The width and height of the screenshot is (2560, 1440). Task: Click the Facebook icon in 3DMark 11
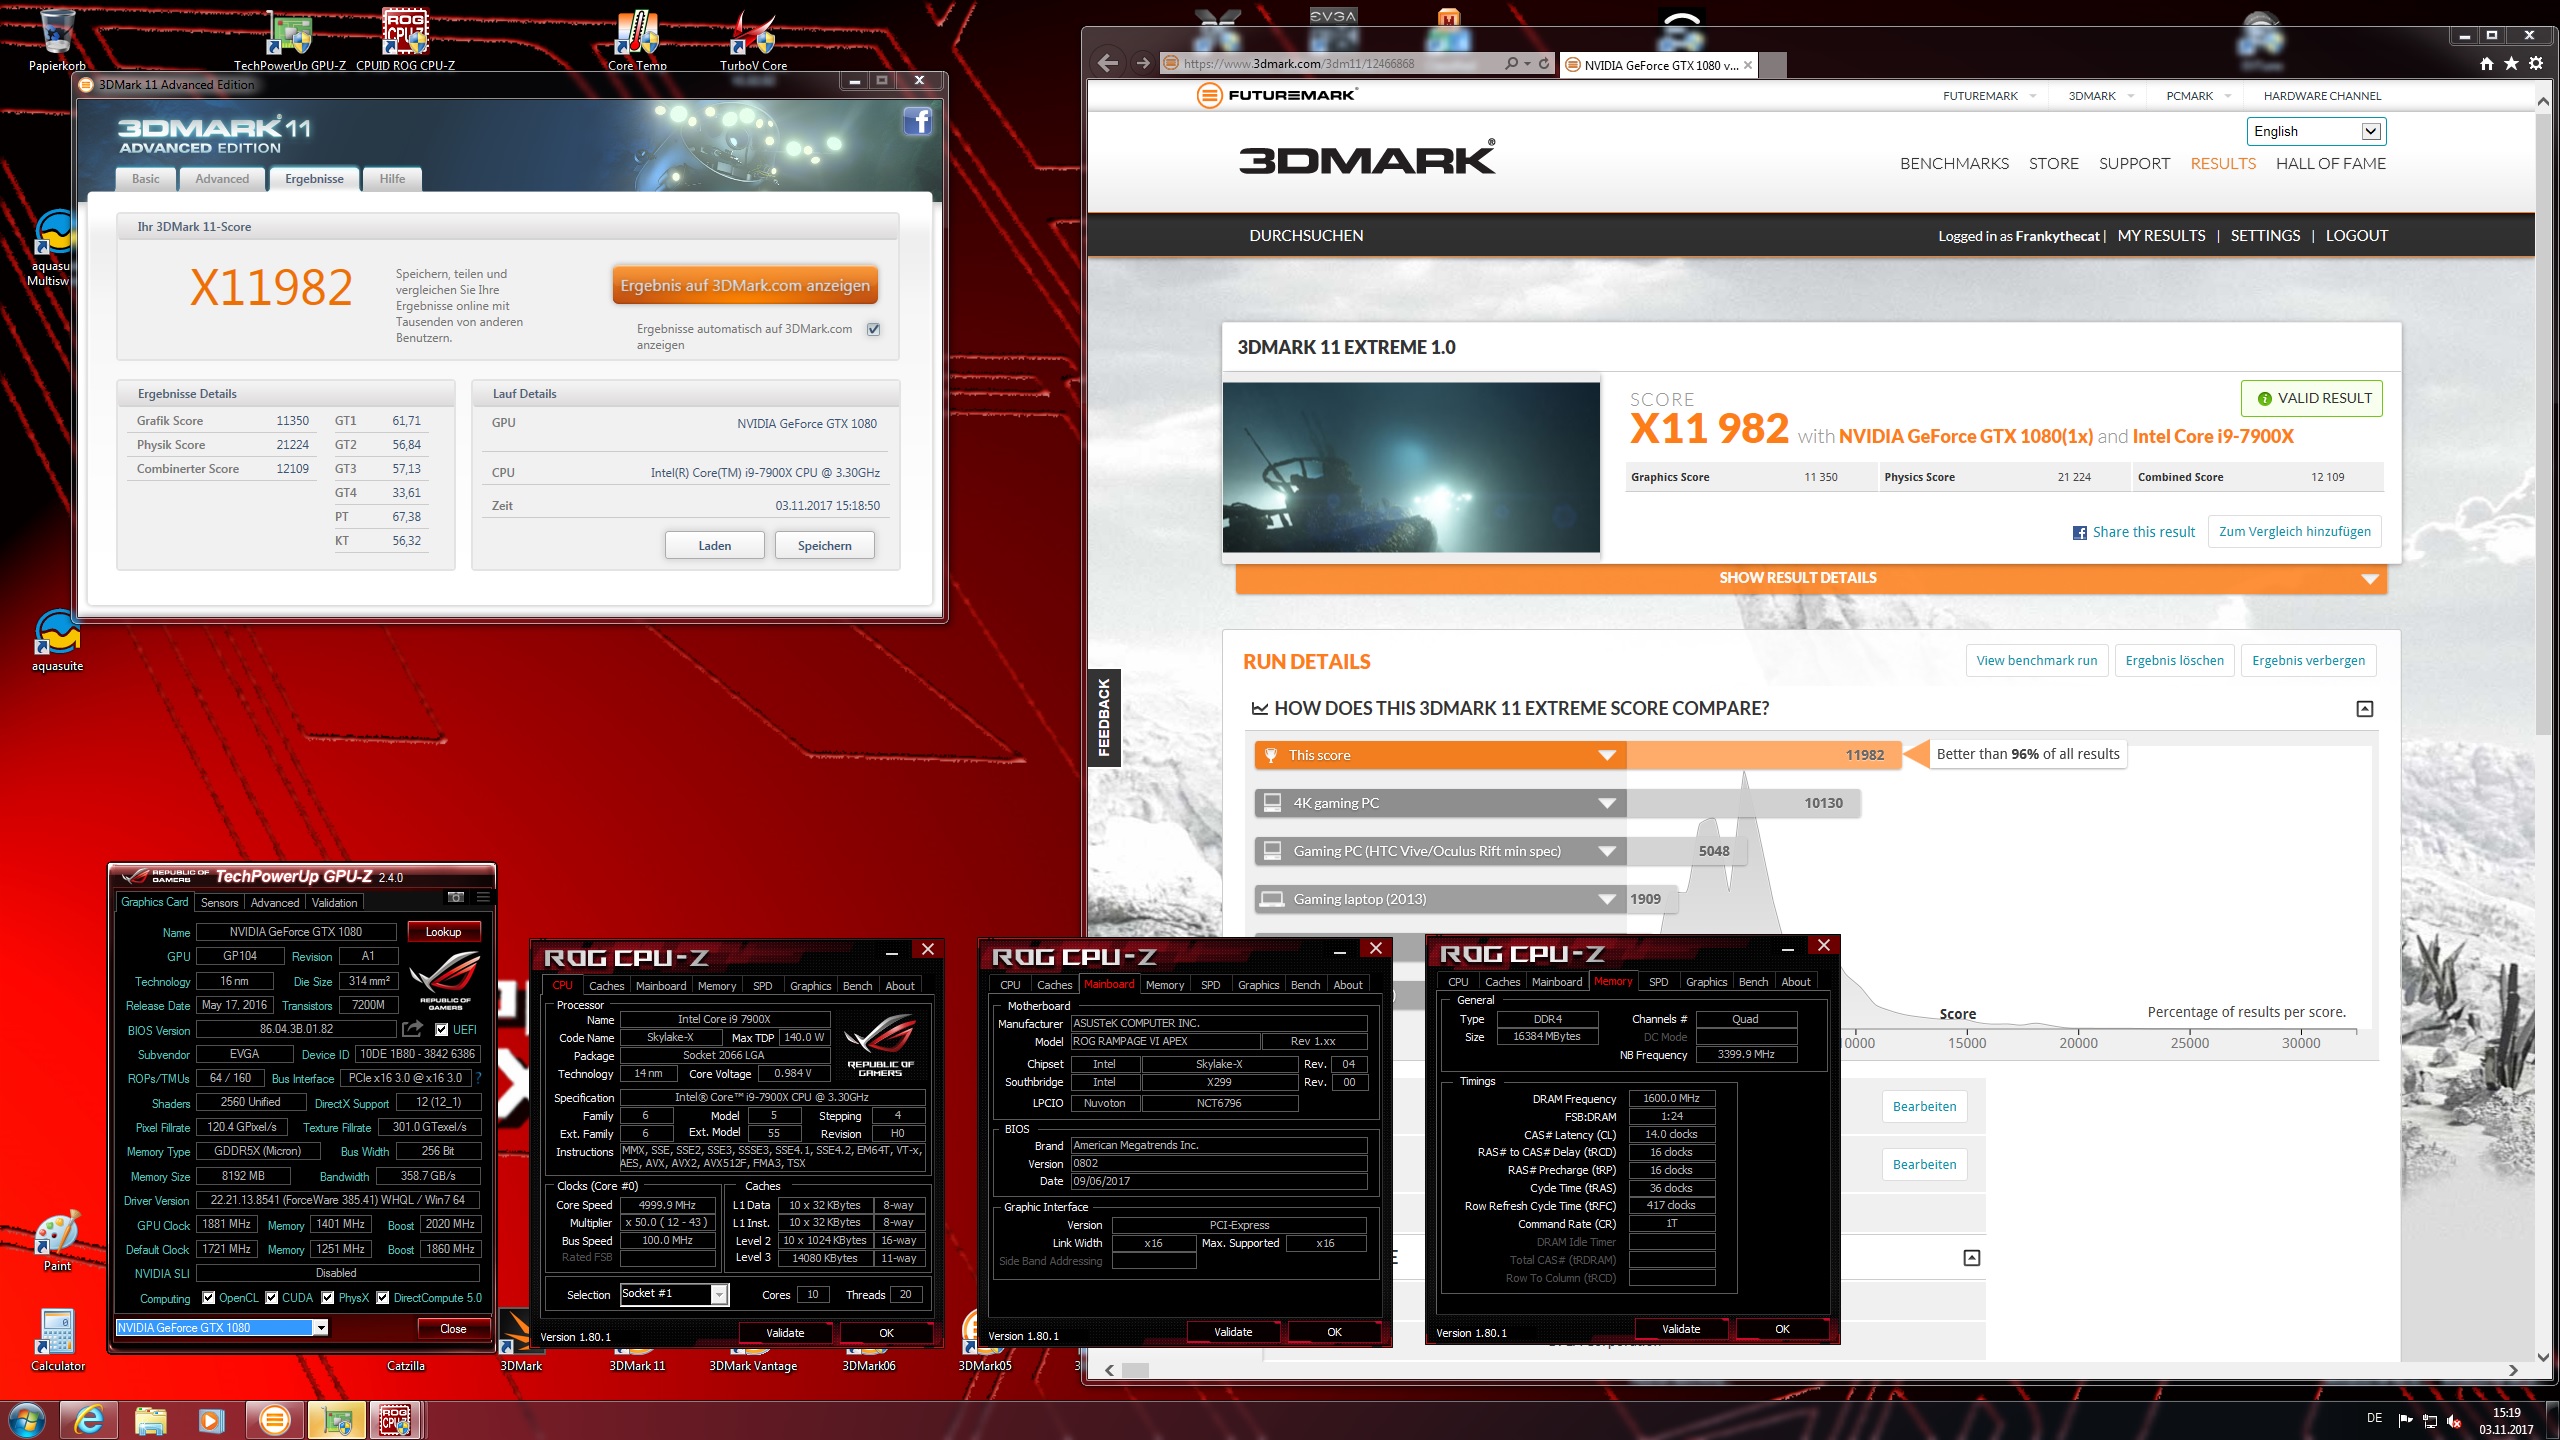click(917, 121)
